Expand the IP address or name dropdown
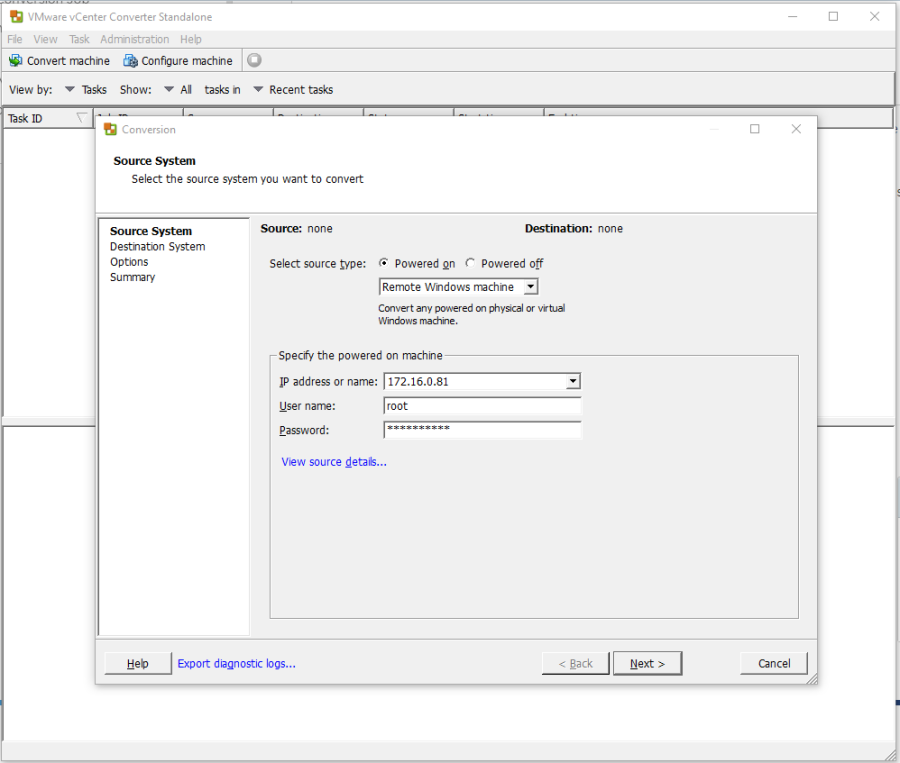This screenshot has width=900, height=763. [x=573, y=381]
